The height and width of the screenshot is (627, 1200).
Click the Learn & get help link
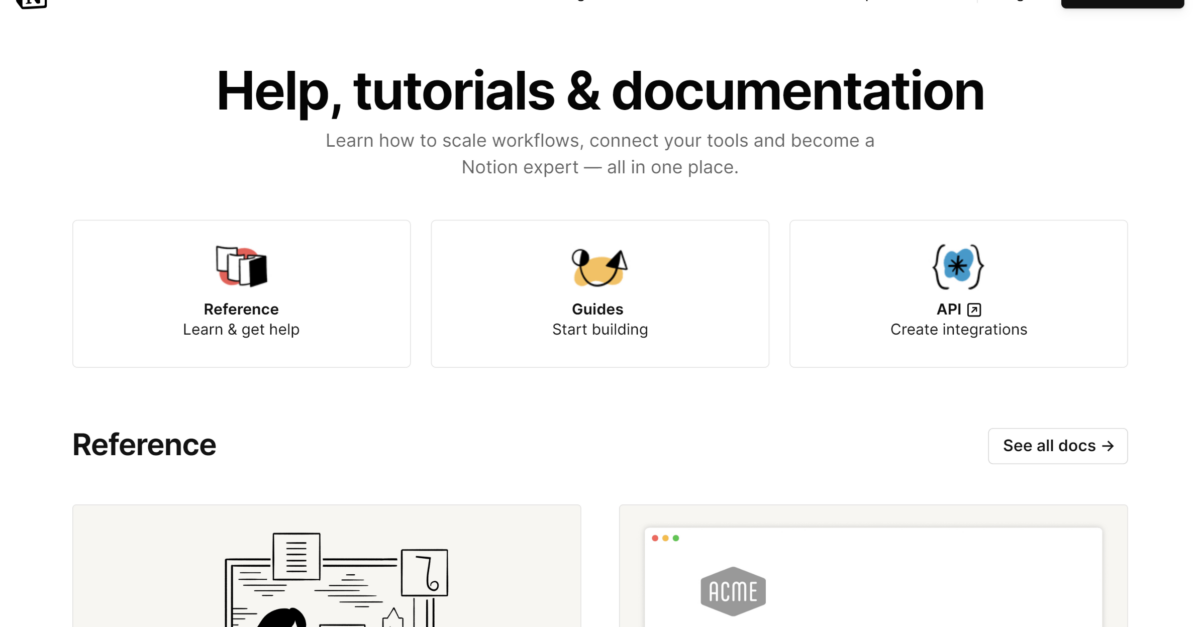tap(241, 329)
